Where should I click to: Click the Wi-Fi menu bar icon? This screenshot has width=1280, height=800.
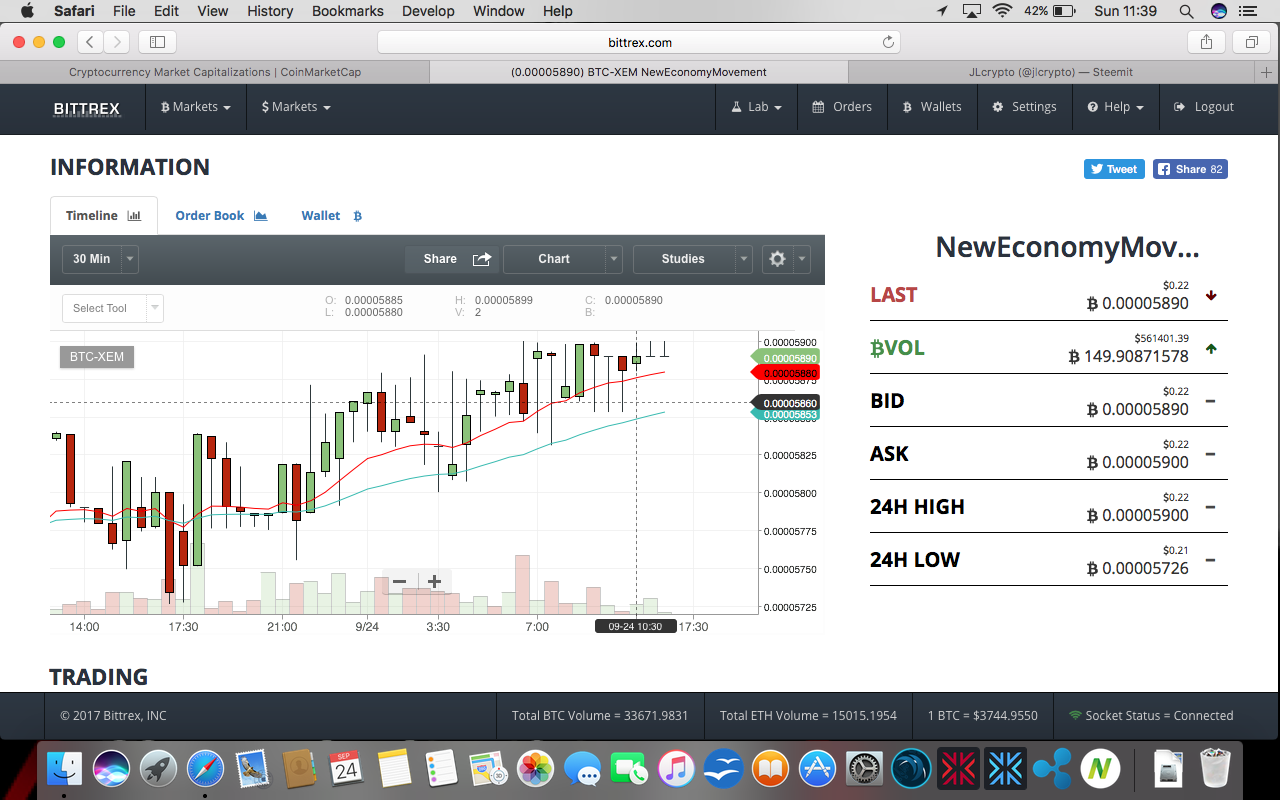tap(1002, 11)
